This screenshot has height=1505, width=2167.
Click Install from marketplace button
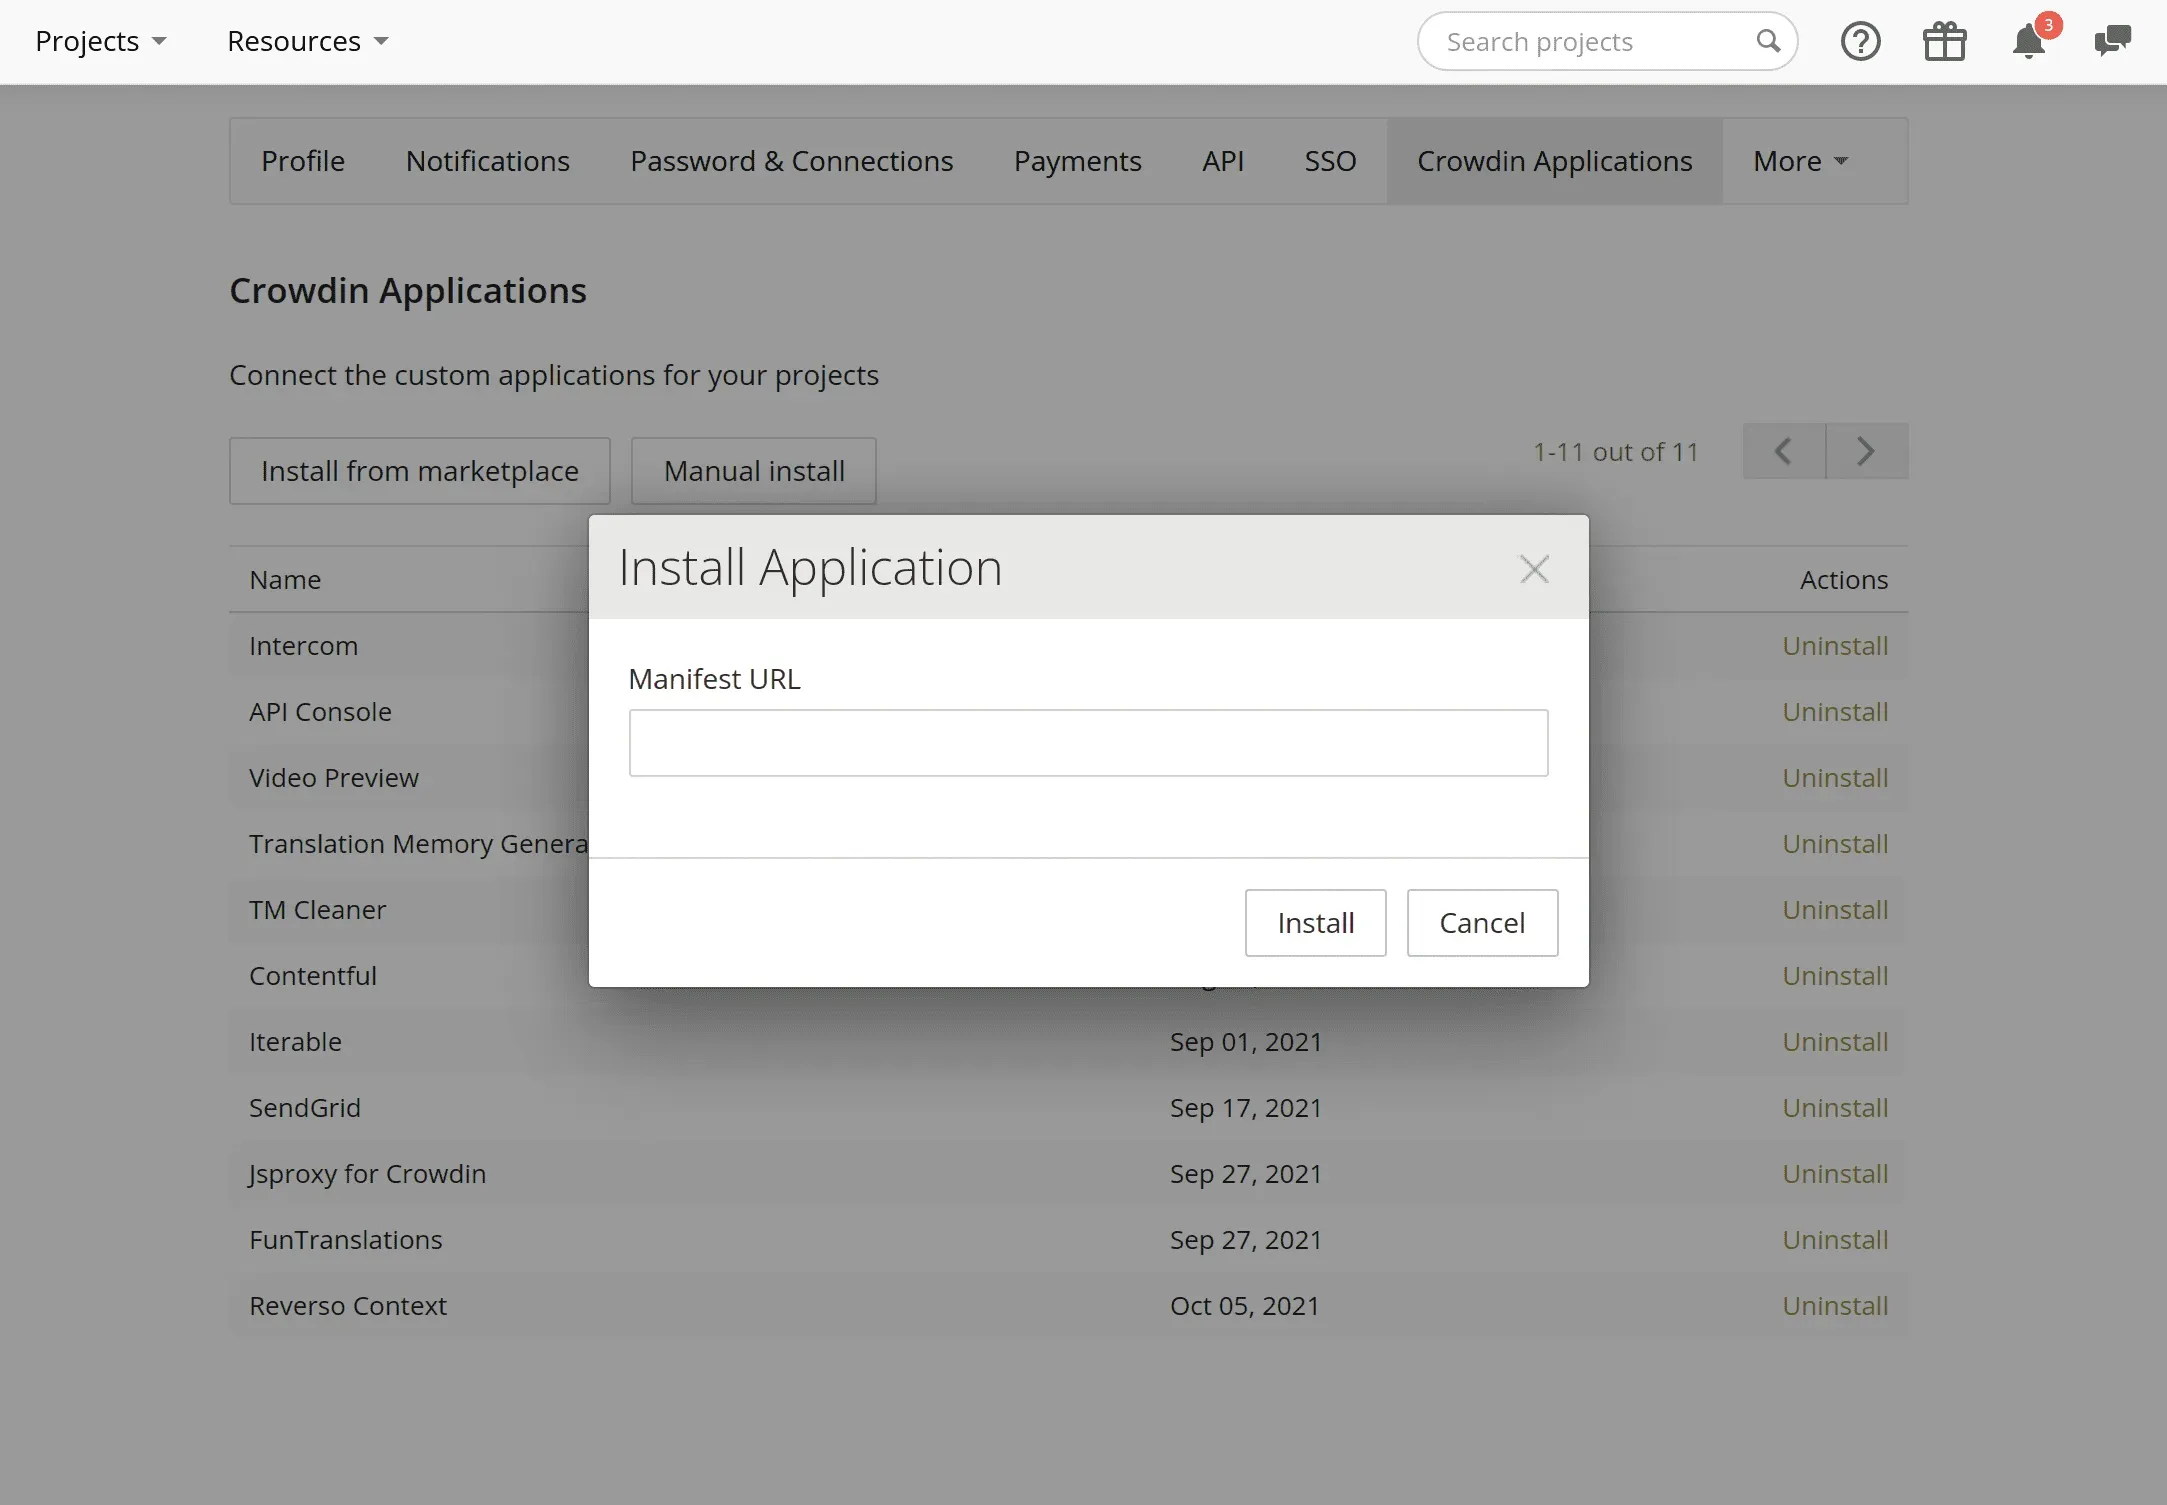coord(419,471)
